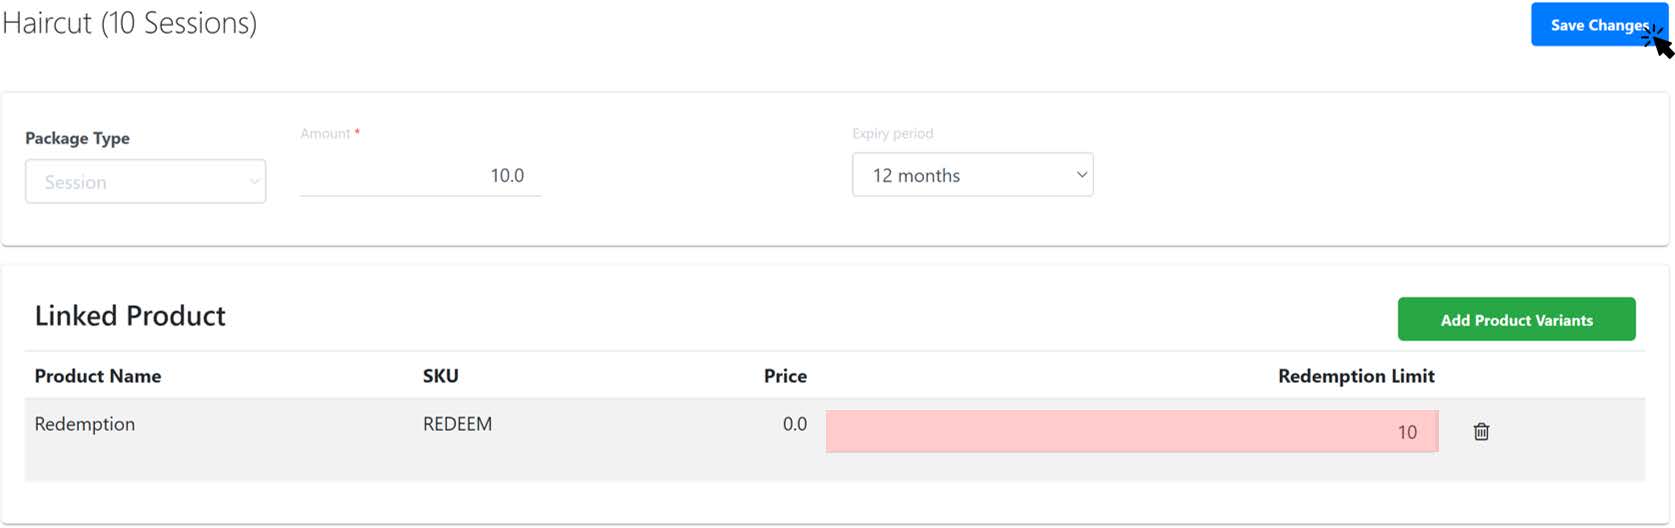Viewport: 1675px width, 528px height.
Task: Click the SKU column header
Action: tap(441, 376)
